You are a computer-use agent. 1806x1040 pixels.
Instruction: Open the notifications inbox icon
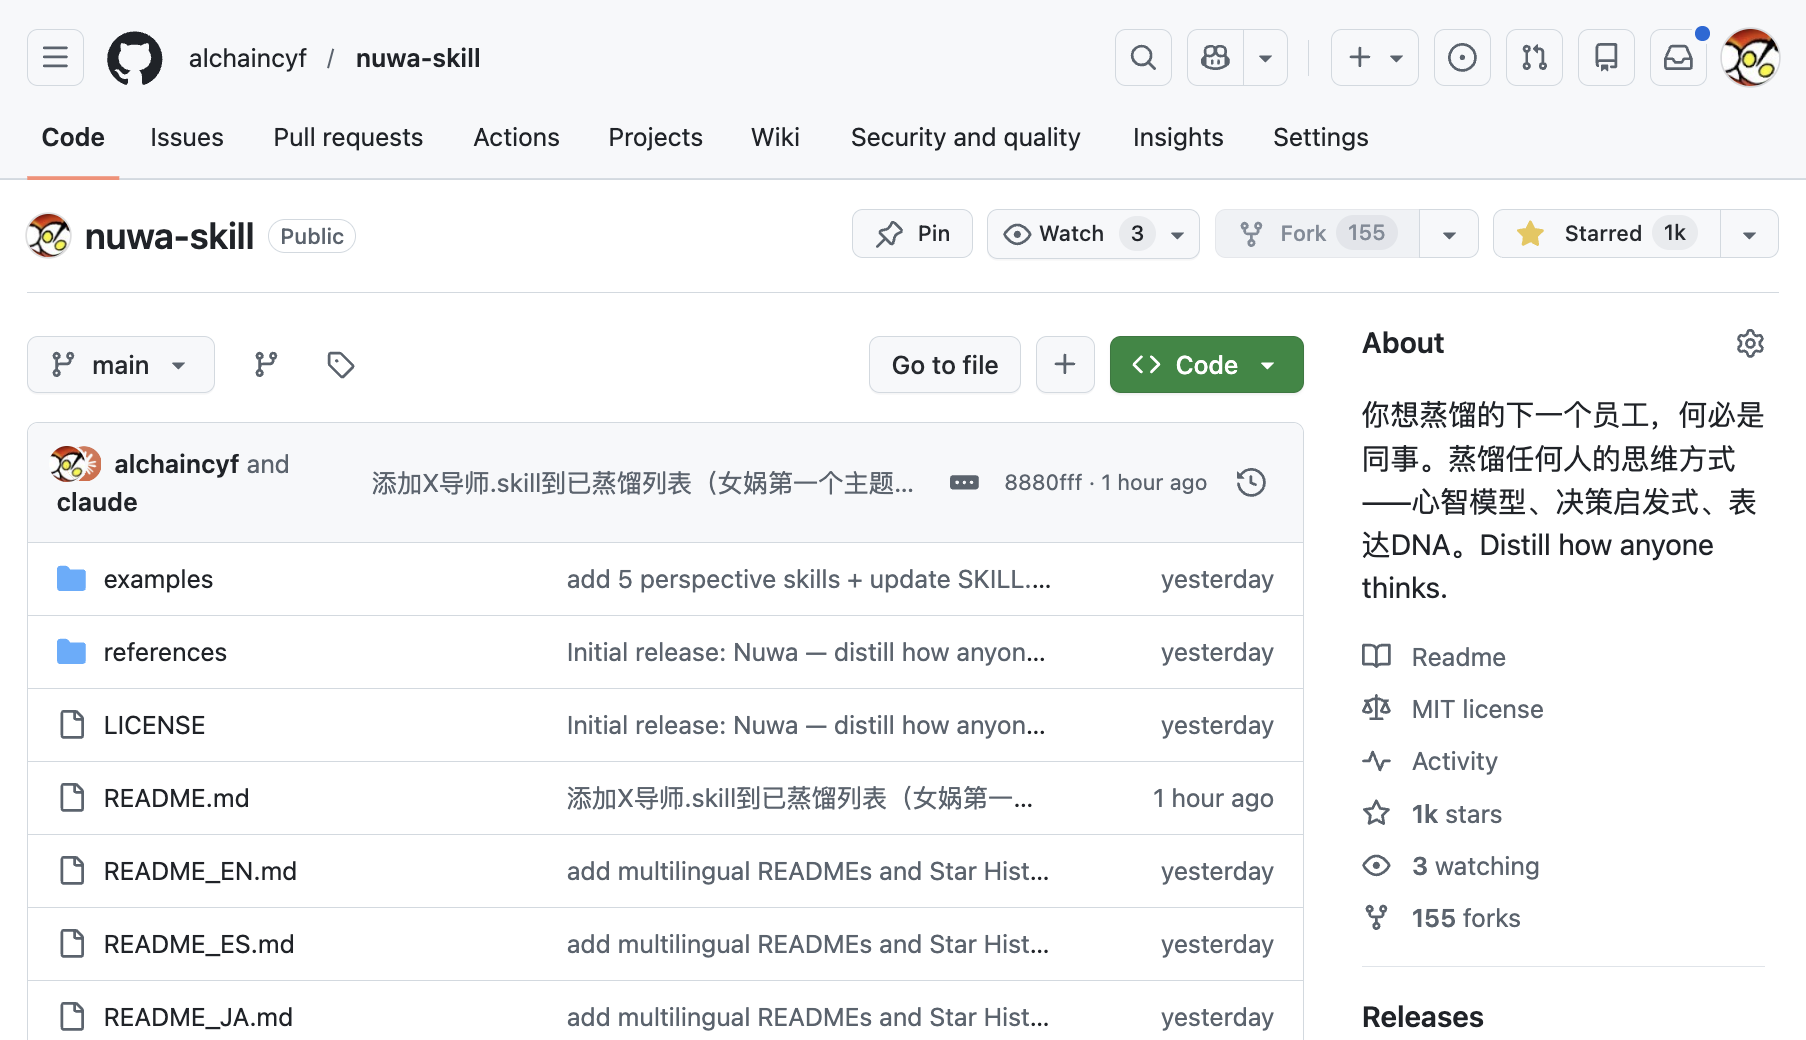(1678, 57)
